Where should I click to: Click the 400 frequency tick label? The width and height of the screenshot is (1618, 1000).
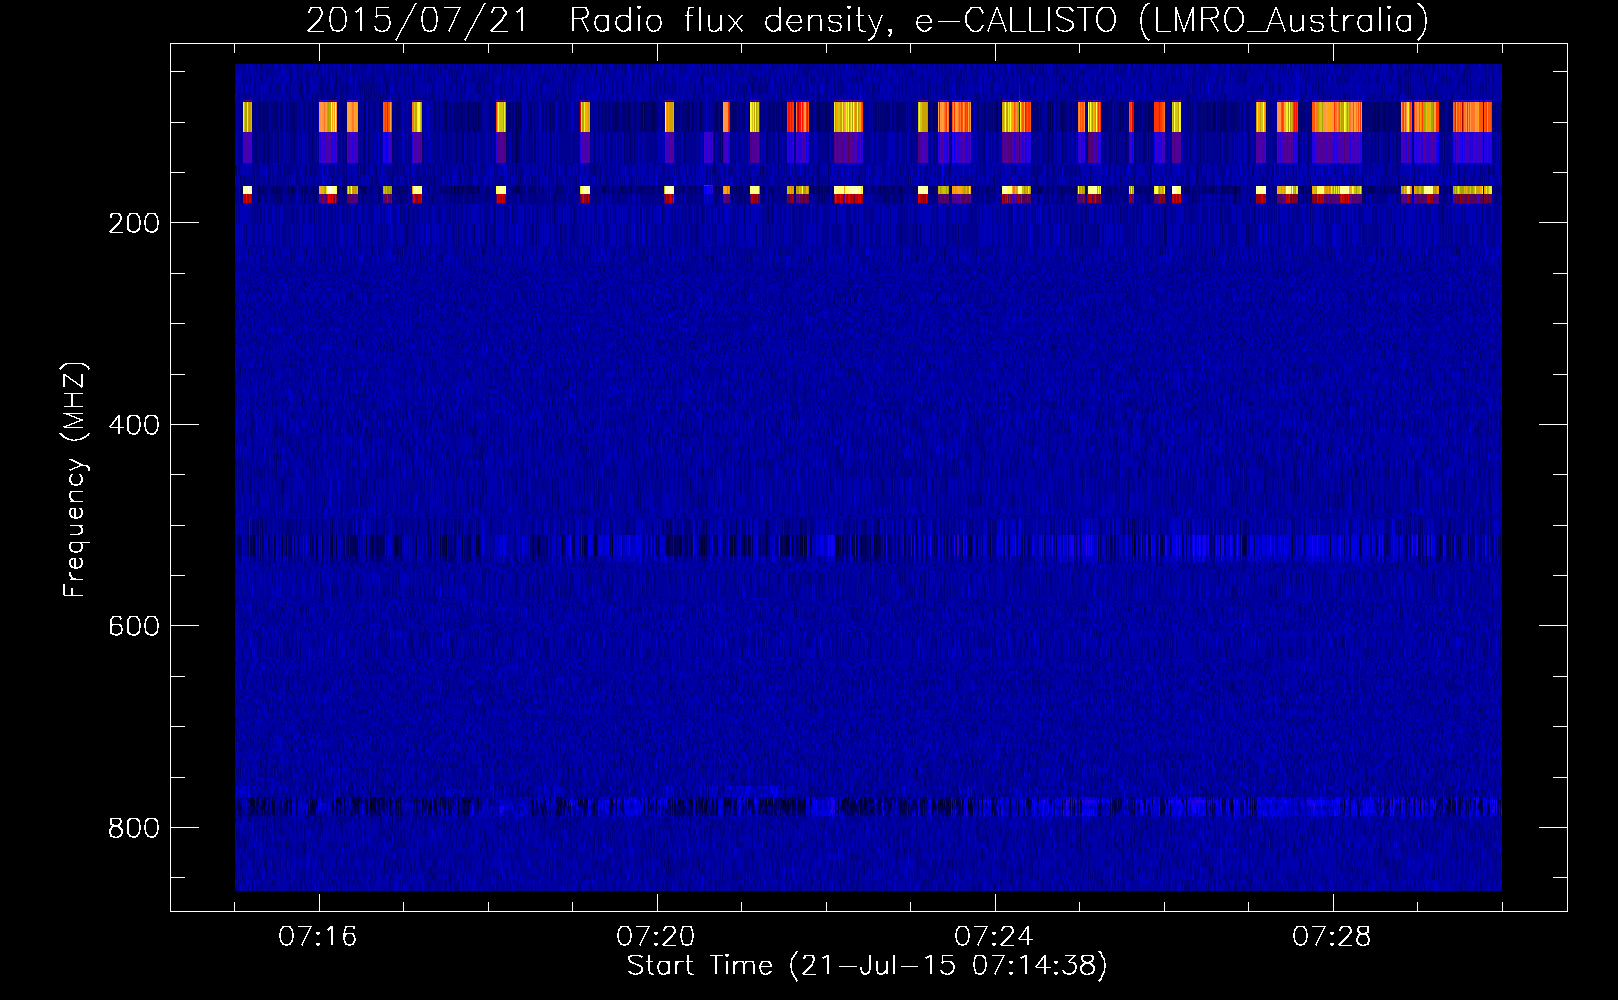click(134, 425)
